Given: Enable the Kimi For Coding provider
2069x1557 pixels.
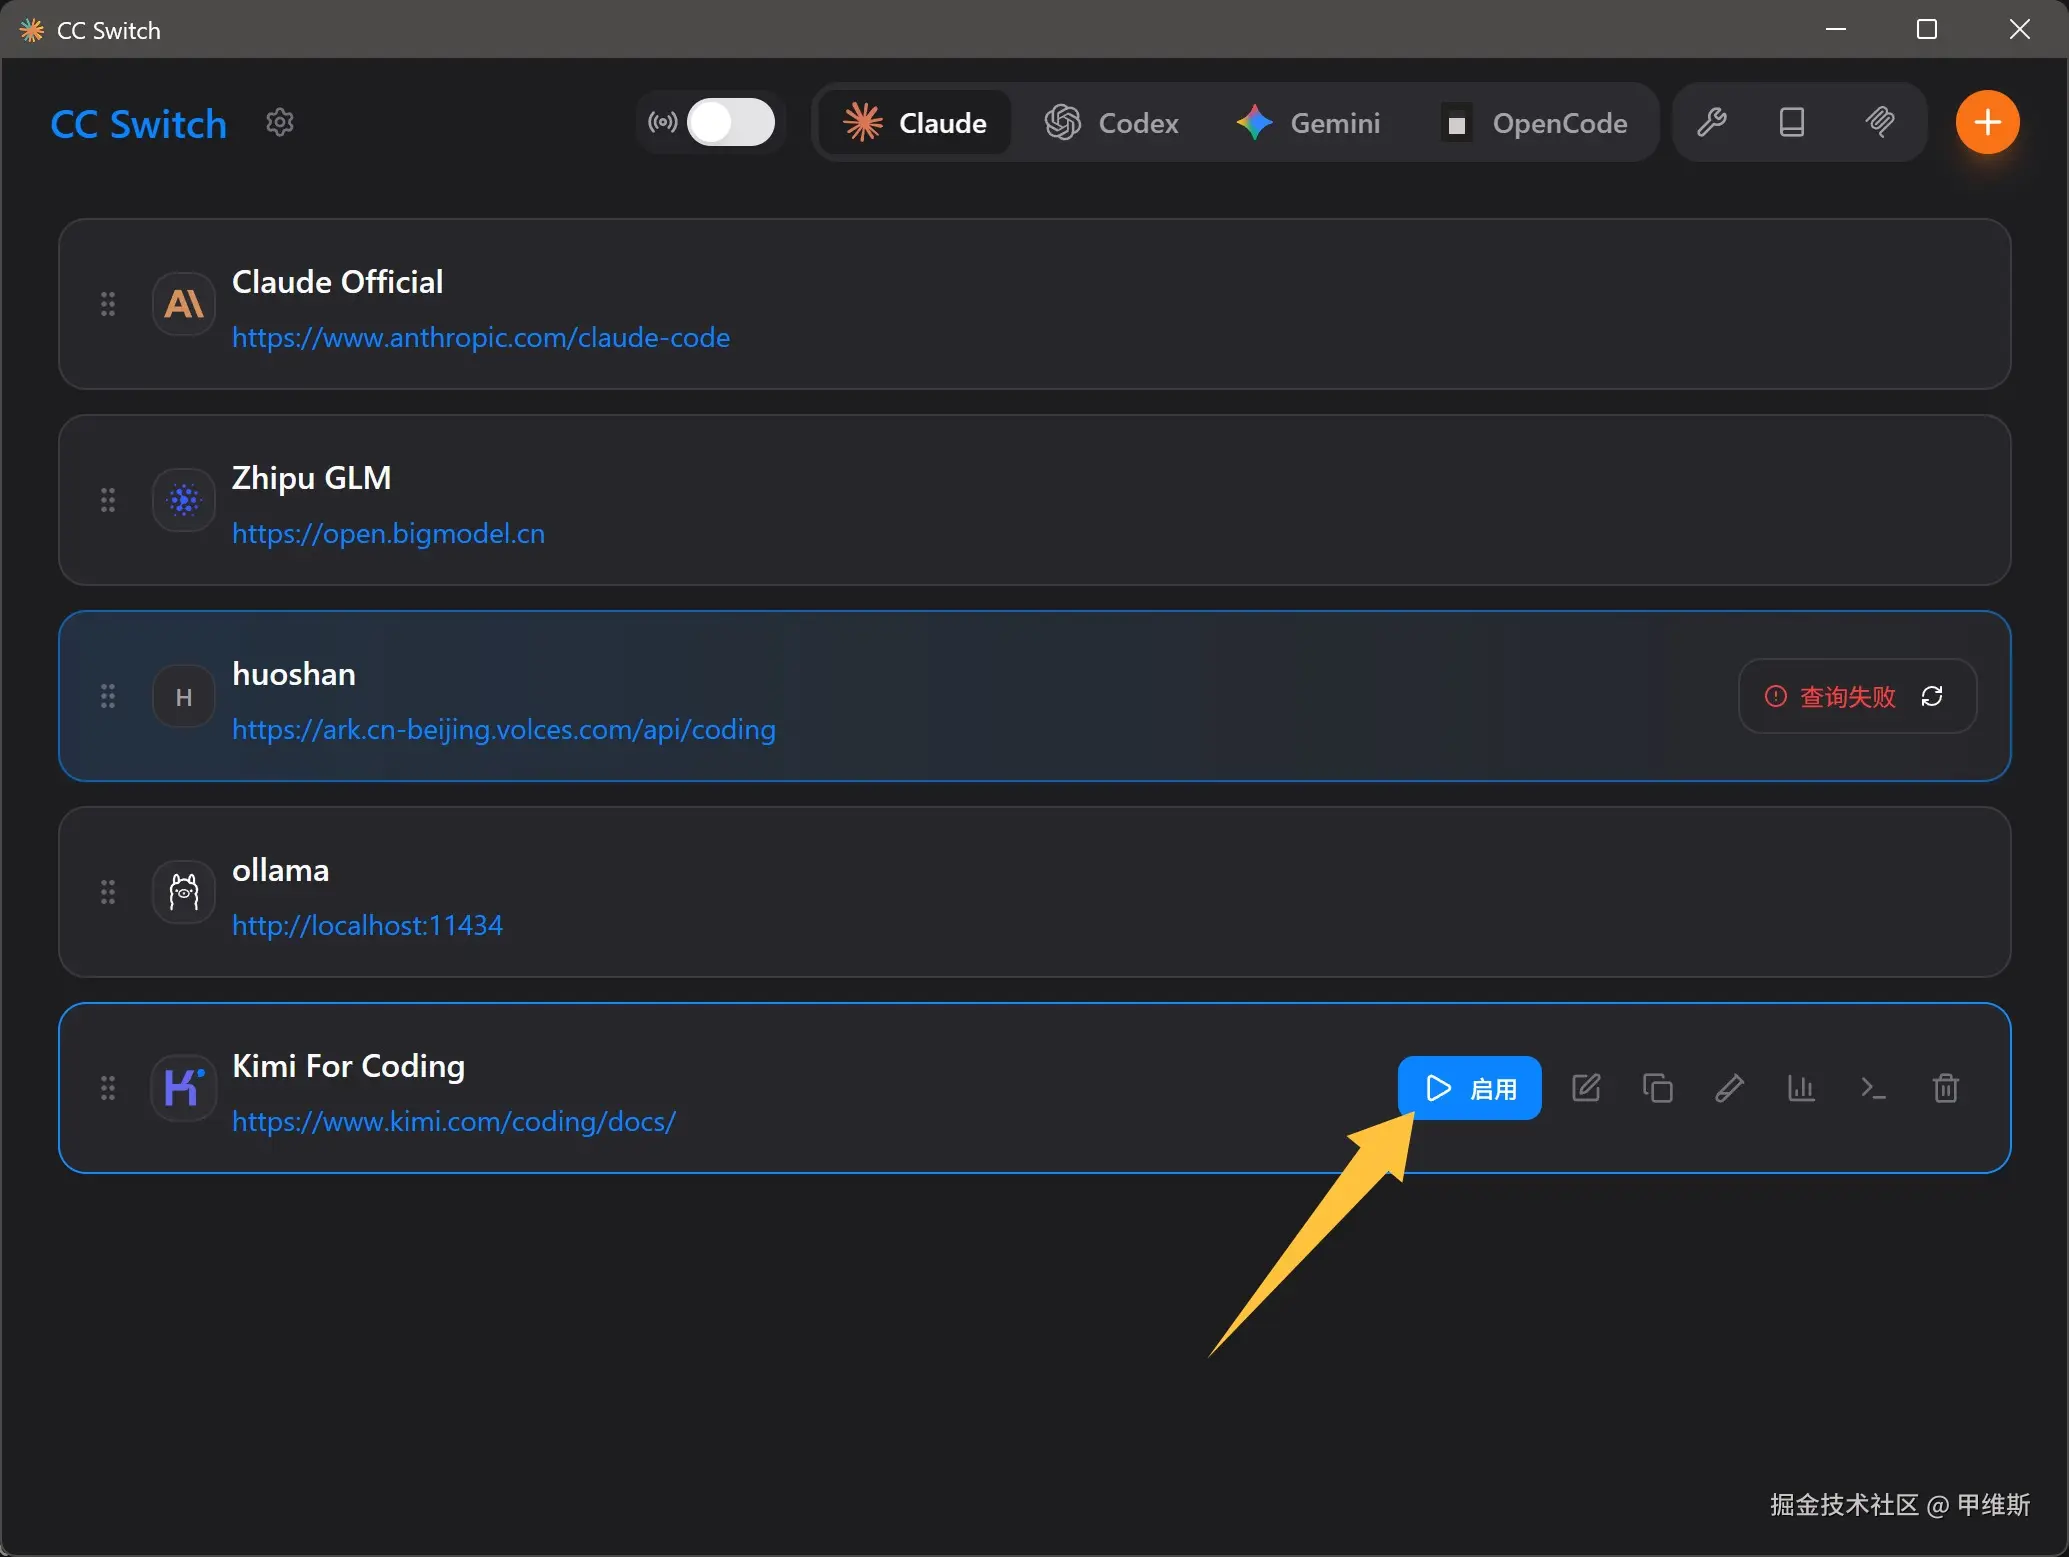Looking at the screenshot, I should (x=1469, y=1088).
